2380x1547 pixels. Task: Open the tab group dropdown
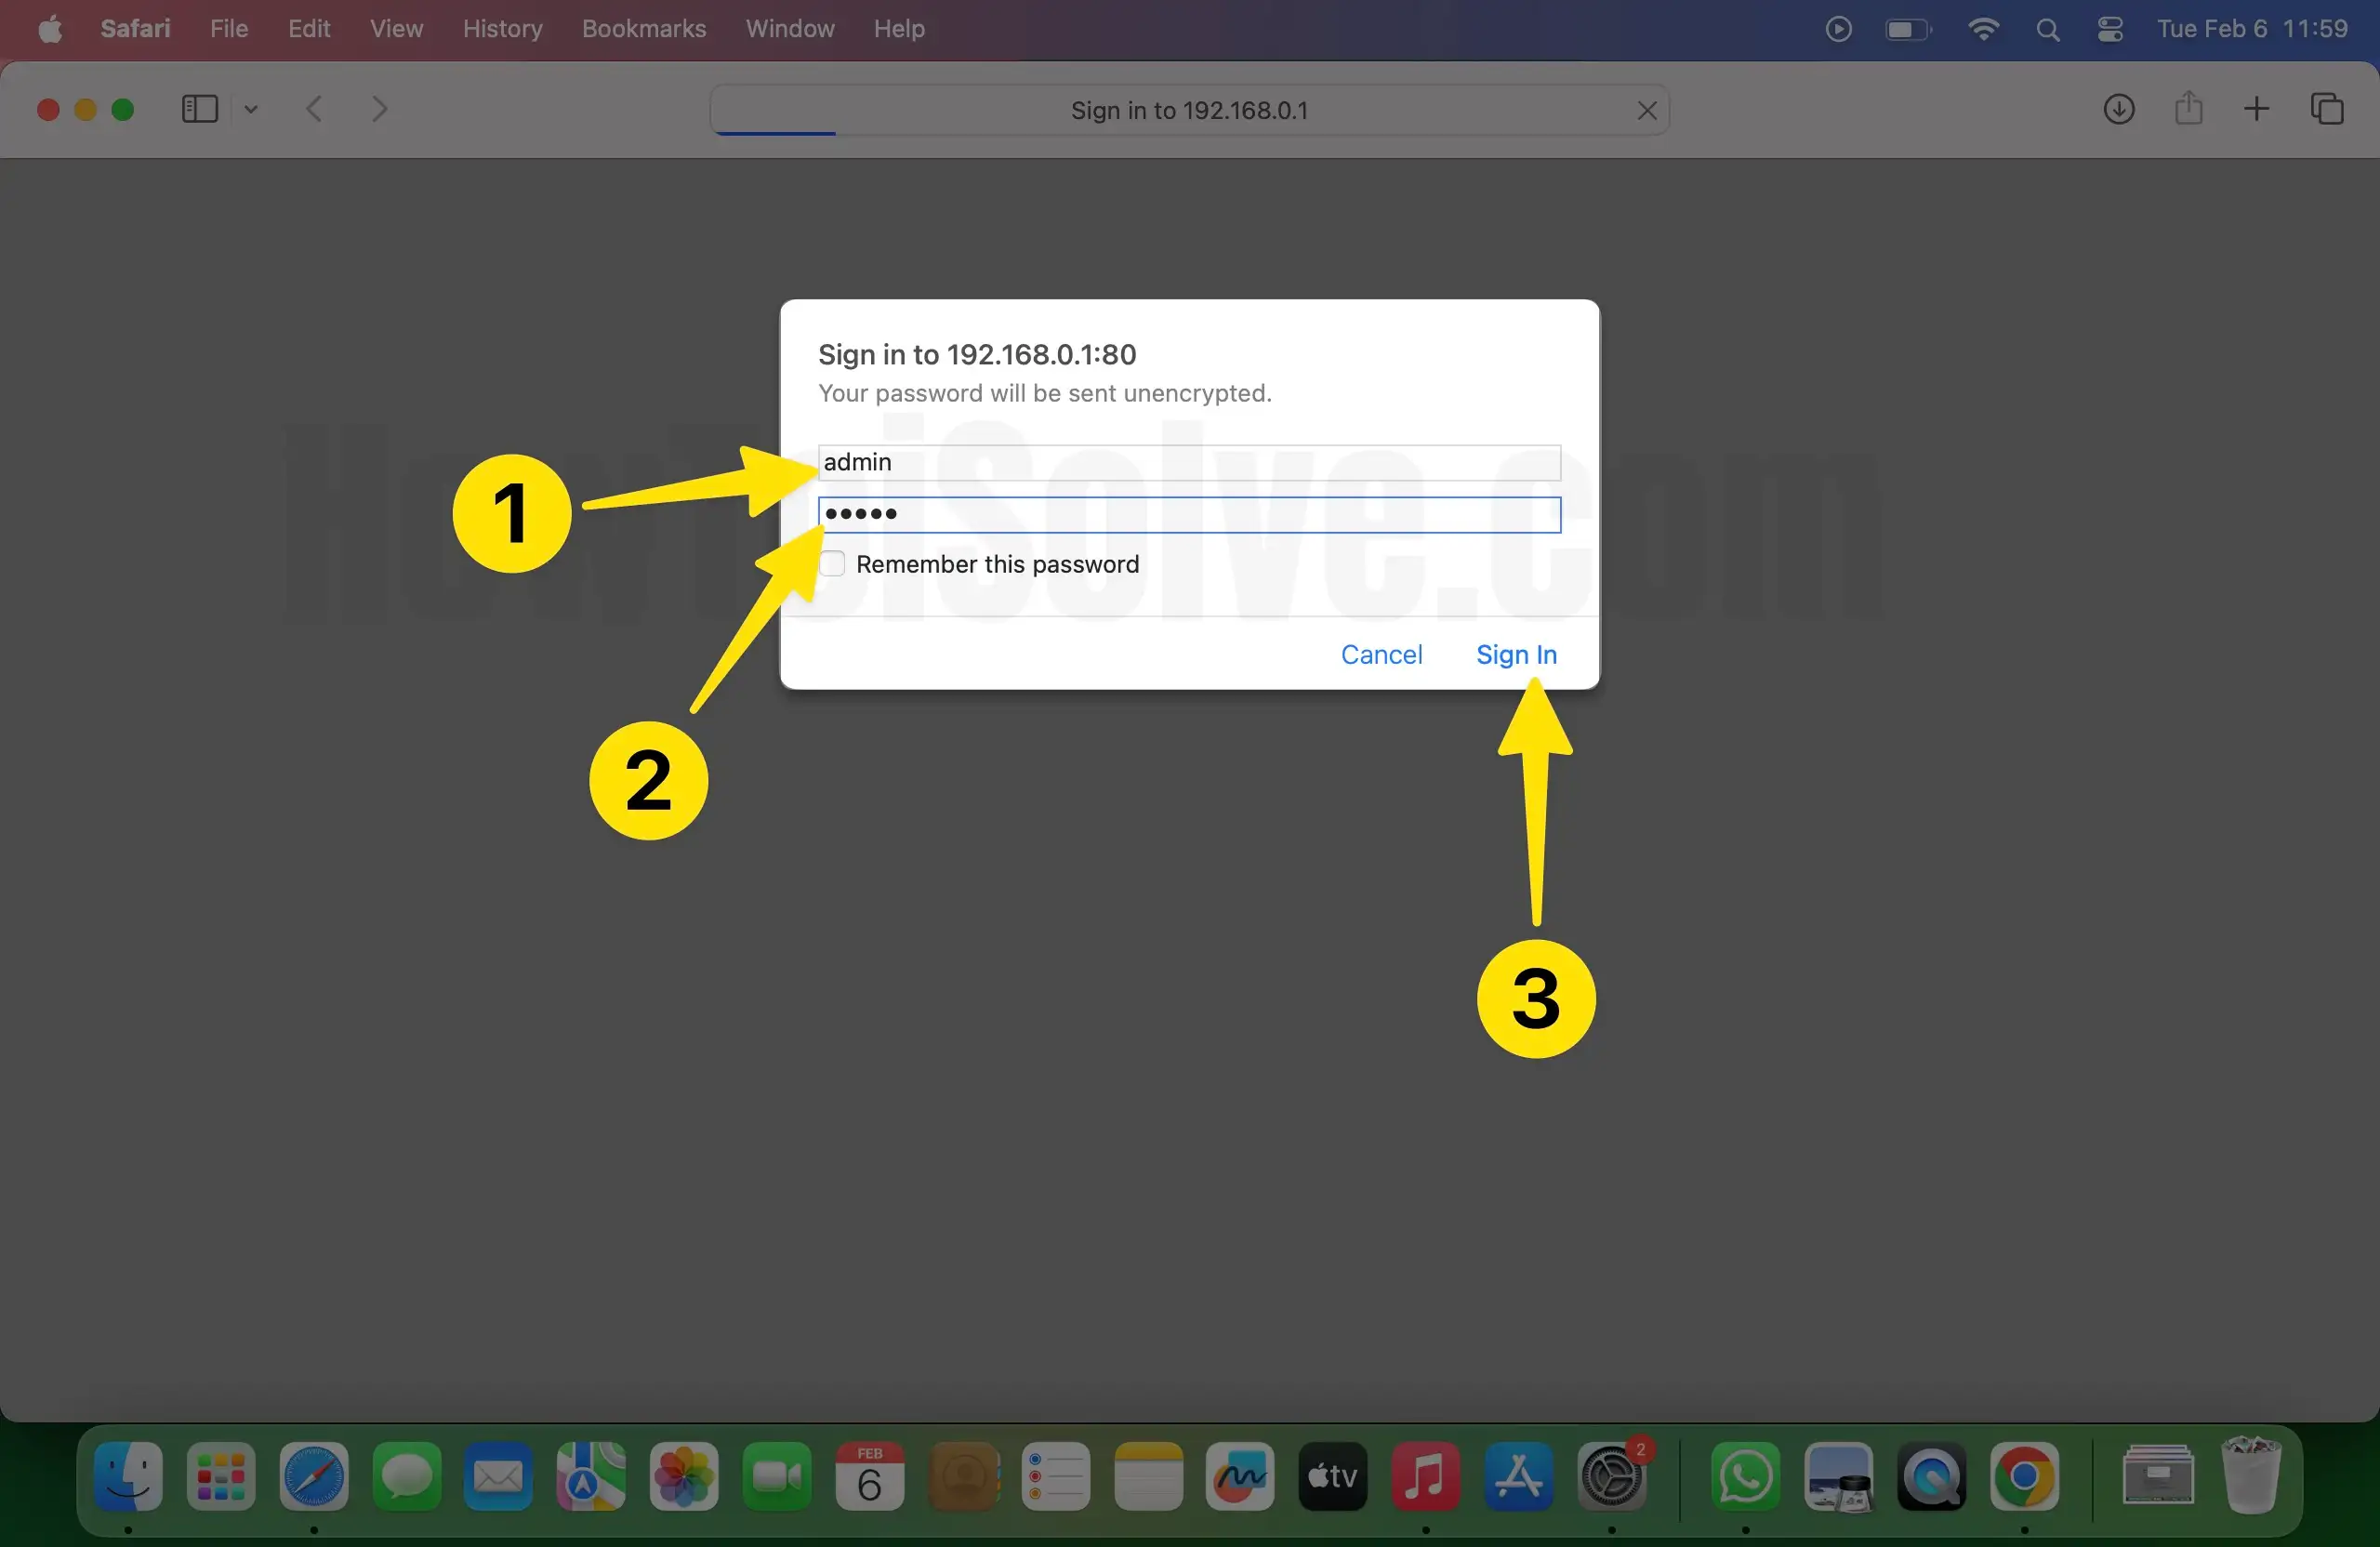(x=251, y=109)
